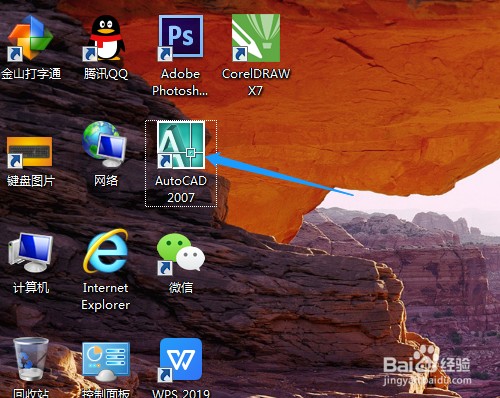
Task: Select the WPS 2019 shortcut icon
Action: click(181, 360)
